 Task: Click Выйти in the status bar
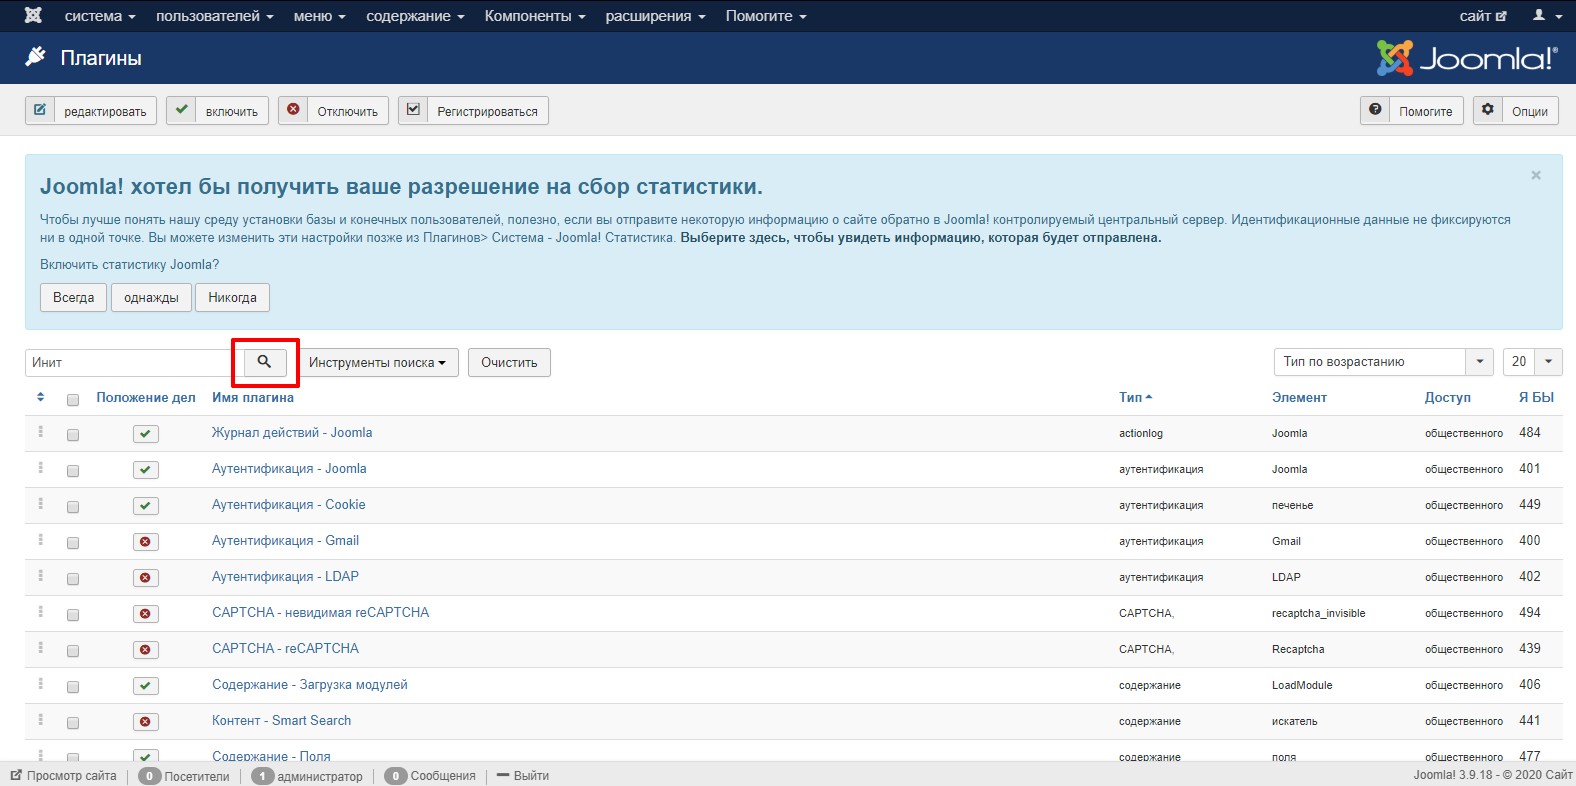[523, 775]
